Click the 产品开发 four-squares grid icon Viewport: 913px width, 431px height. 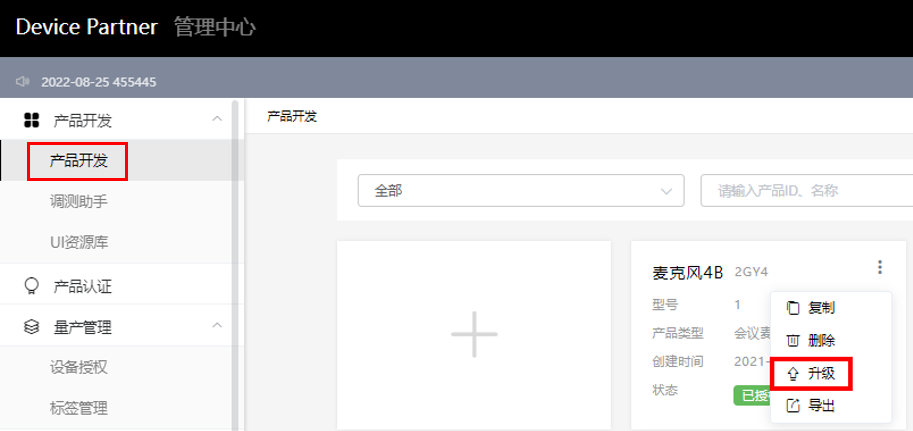[31, 121]
